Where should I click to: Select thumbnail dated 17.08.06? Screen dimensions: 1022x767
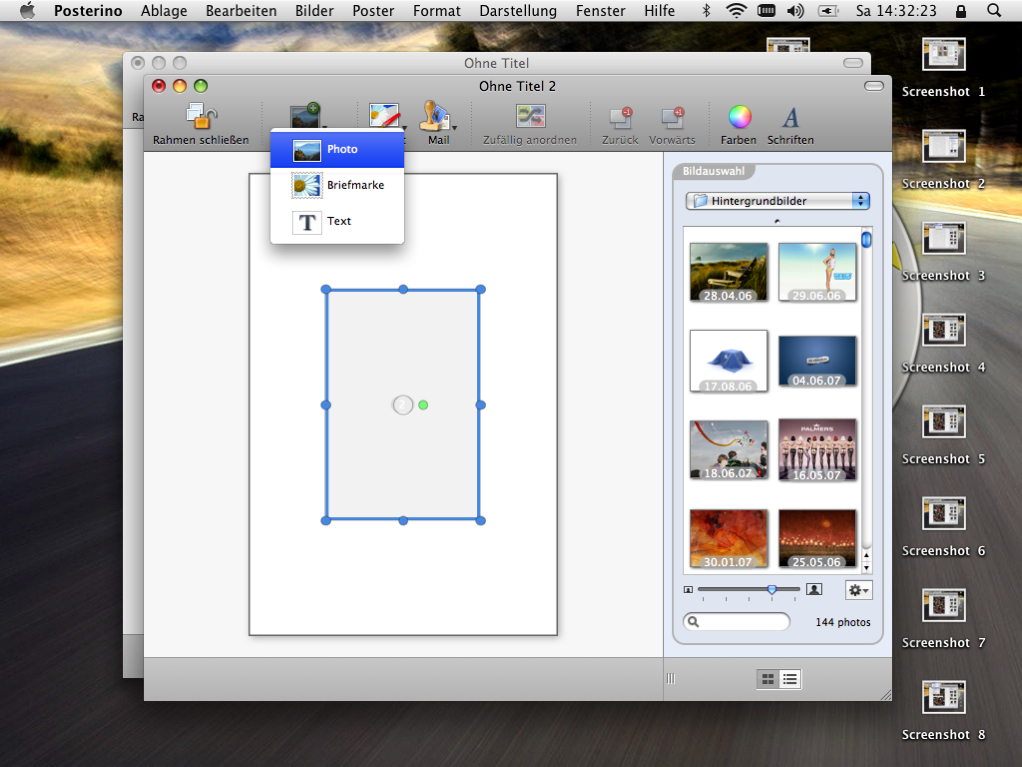point(729,361)
